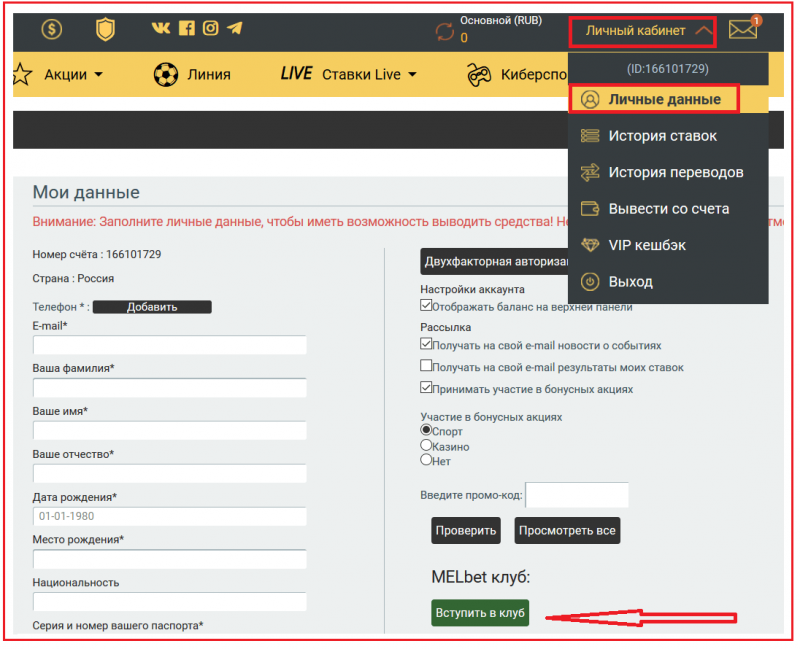Click the E-mail input field
This screenshot has height=649, width=800.
click(x=169, y=345)
